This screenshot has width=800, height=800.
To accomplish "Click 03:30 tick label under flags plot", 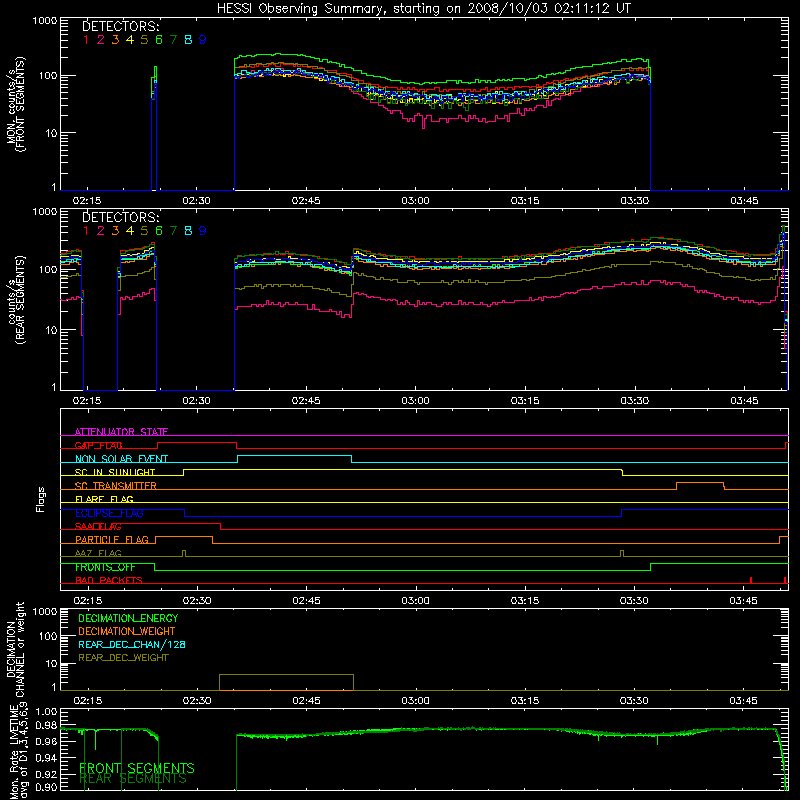I will (x=634, y=601).
